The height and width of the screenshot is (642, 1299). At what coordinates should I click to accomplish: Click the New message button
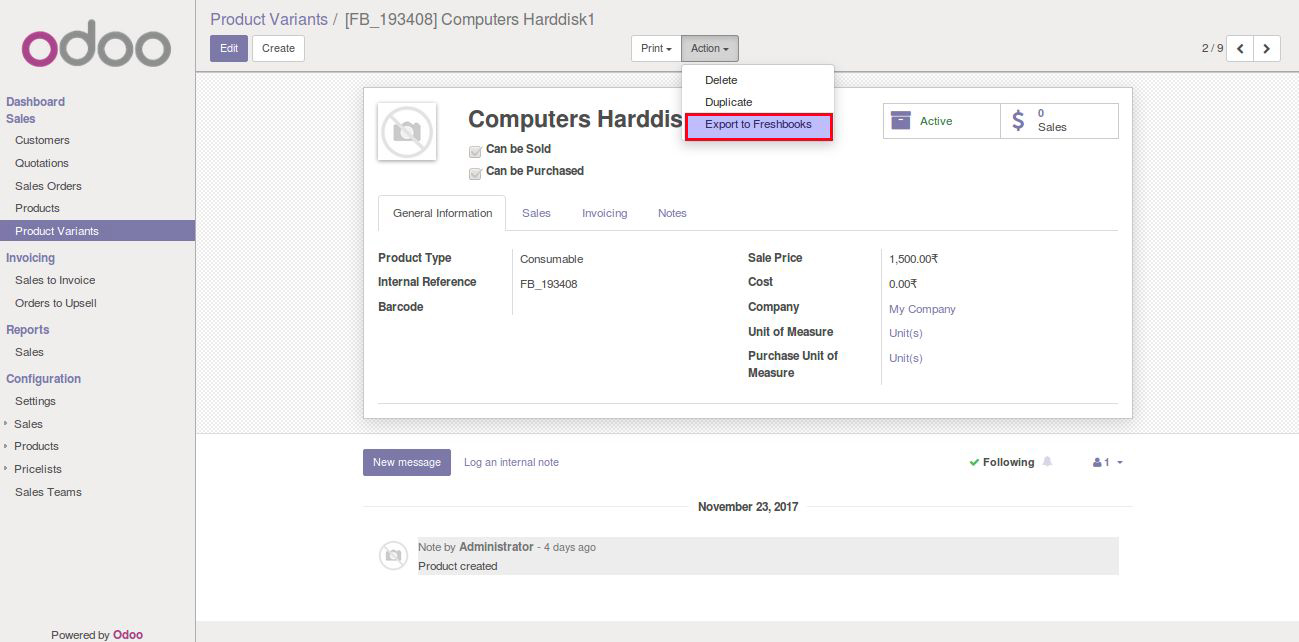tap(407, 462)
